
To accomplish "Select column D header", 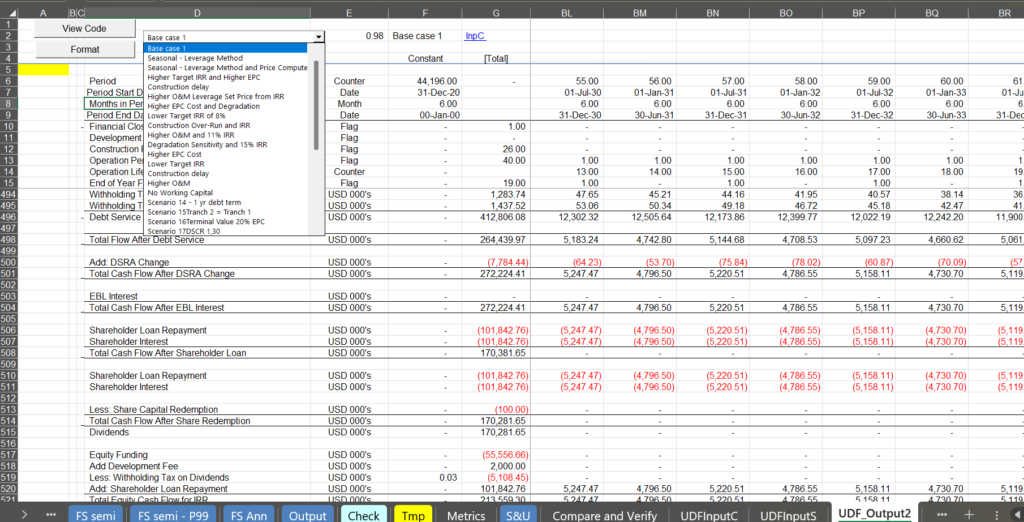I will click(197, 12).
